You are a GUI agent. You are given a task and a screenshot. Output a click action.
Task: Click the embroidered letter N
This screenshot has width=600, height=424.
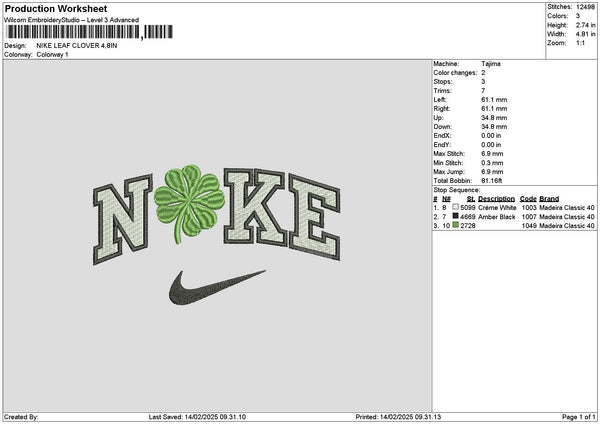tap(122, 219)
